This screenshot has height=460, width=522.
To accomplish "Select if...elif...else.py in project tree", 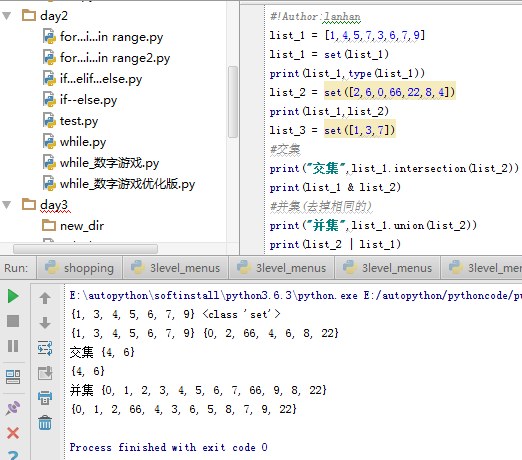I will [101, 79].
